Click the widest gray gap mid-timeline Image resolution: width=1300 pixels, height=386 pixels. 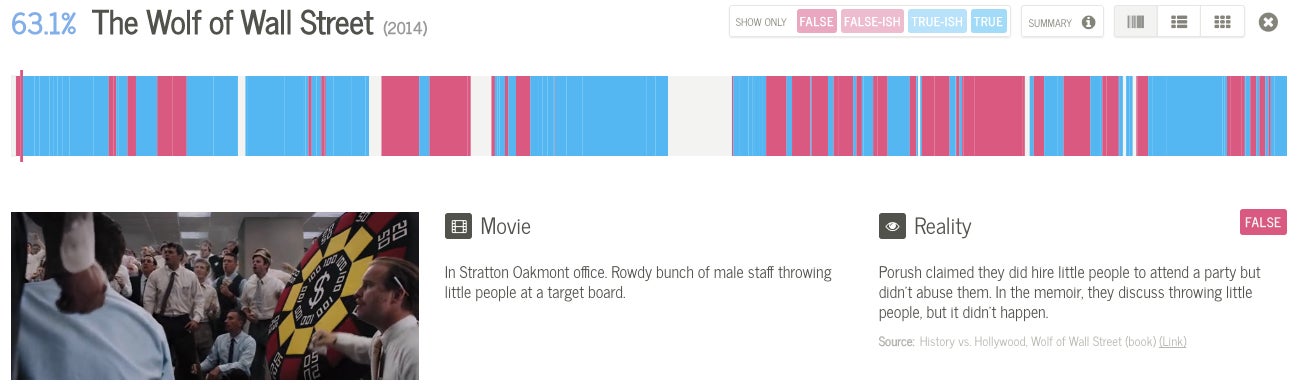click(699, 116)
